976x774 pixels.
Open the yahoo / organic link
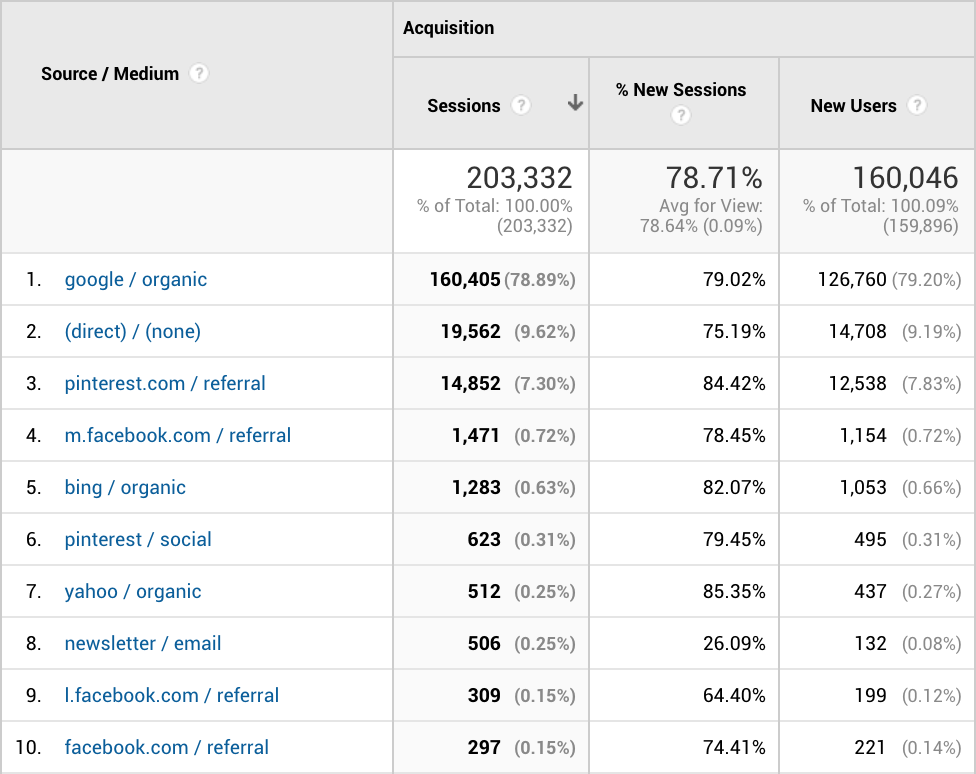click(x=133, y=592)
